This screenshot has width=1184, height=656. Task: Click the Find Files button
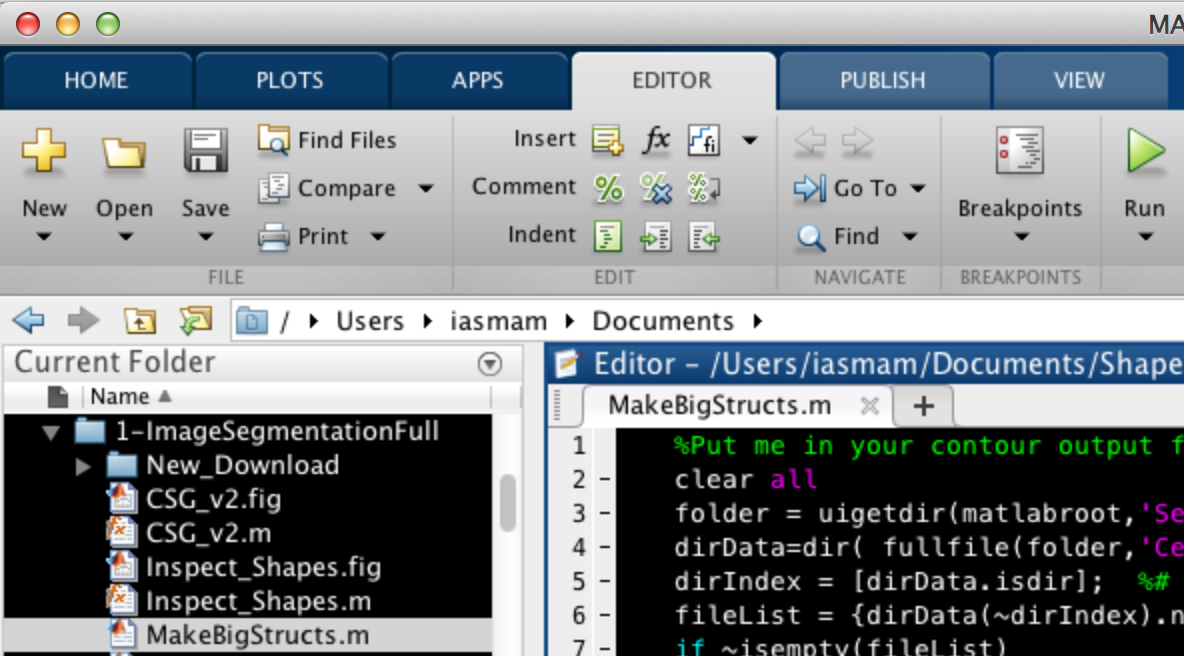click(x=327, y=140)
